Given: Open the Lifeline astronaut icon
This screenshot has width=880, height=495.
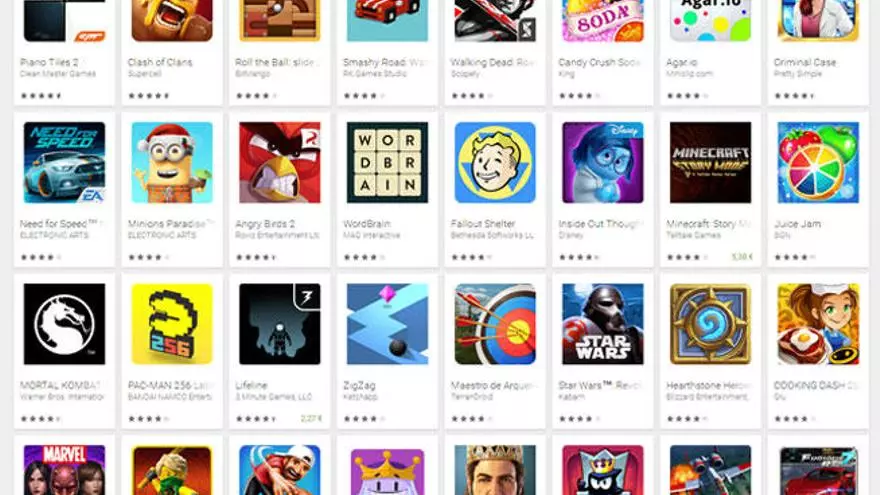Looking at the screenshot, I should pos(279,324).
